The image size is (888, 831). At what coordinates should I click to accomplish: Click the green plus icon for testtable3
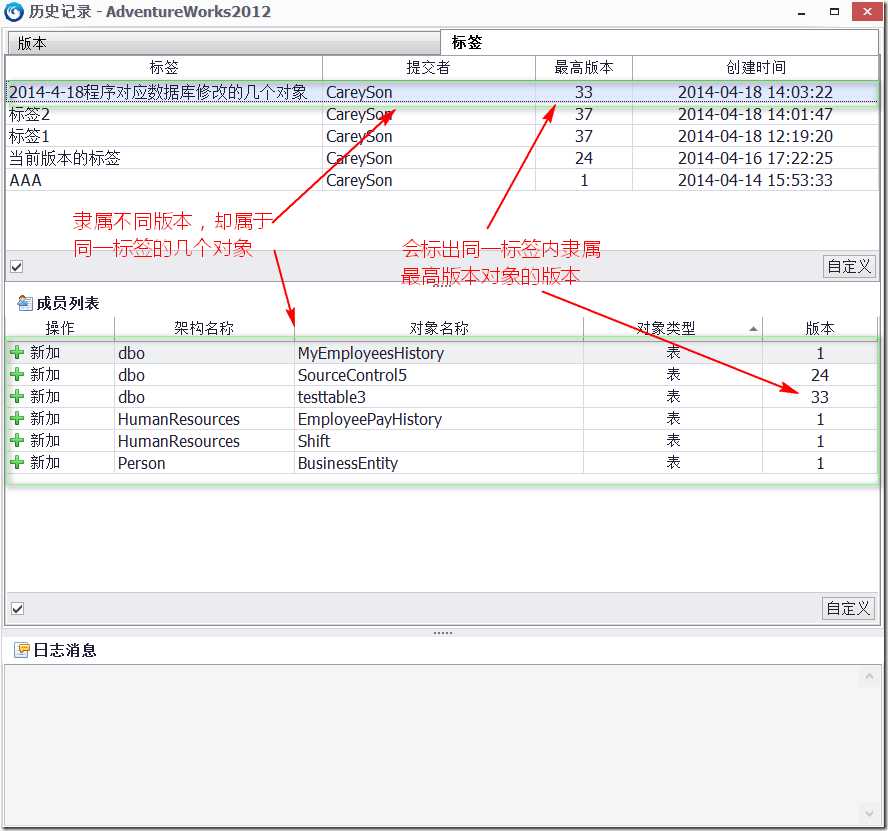coord(17,397)
